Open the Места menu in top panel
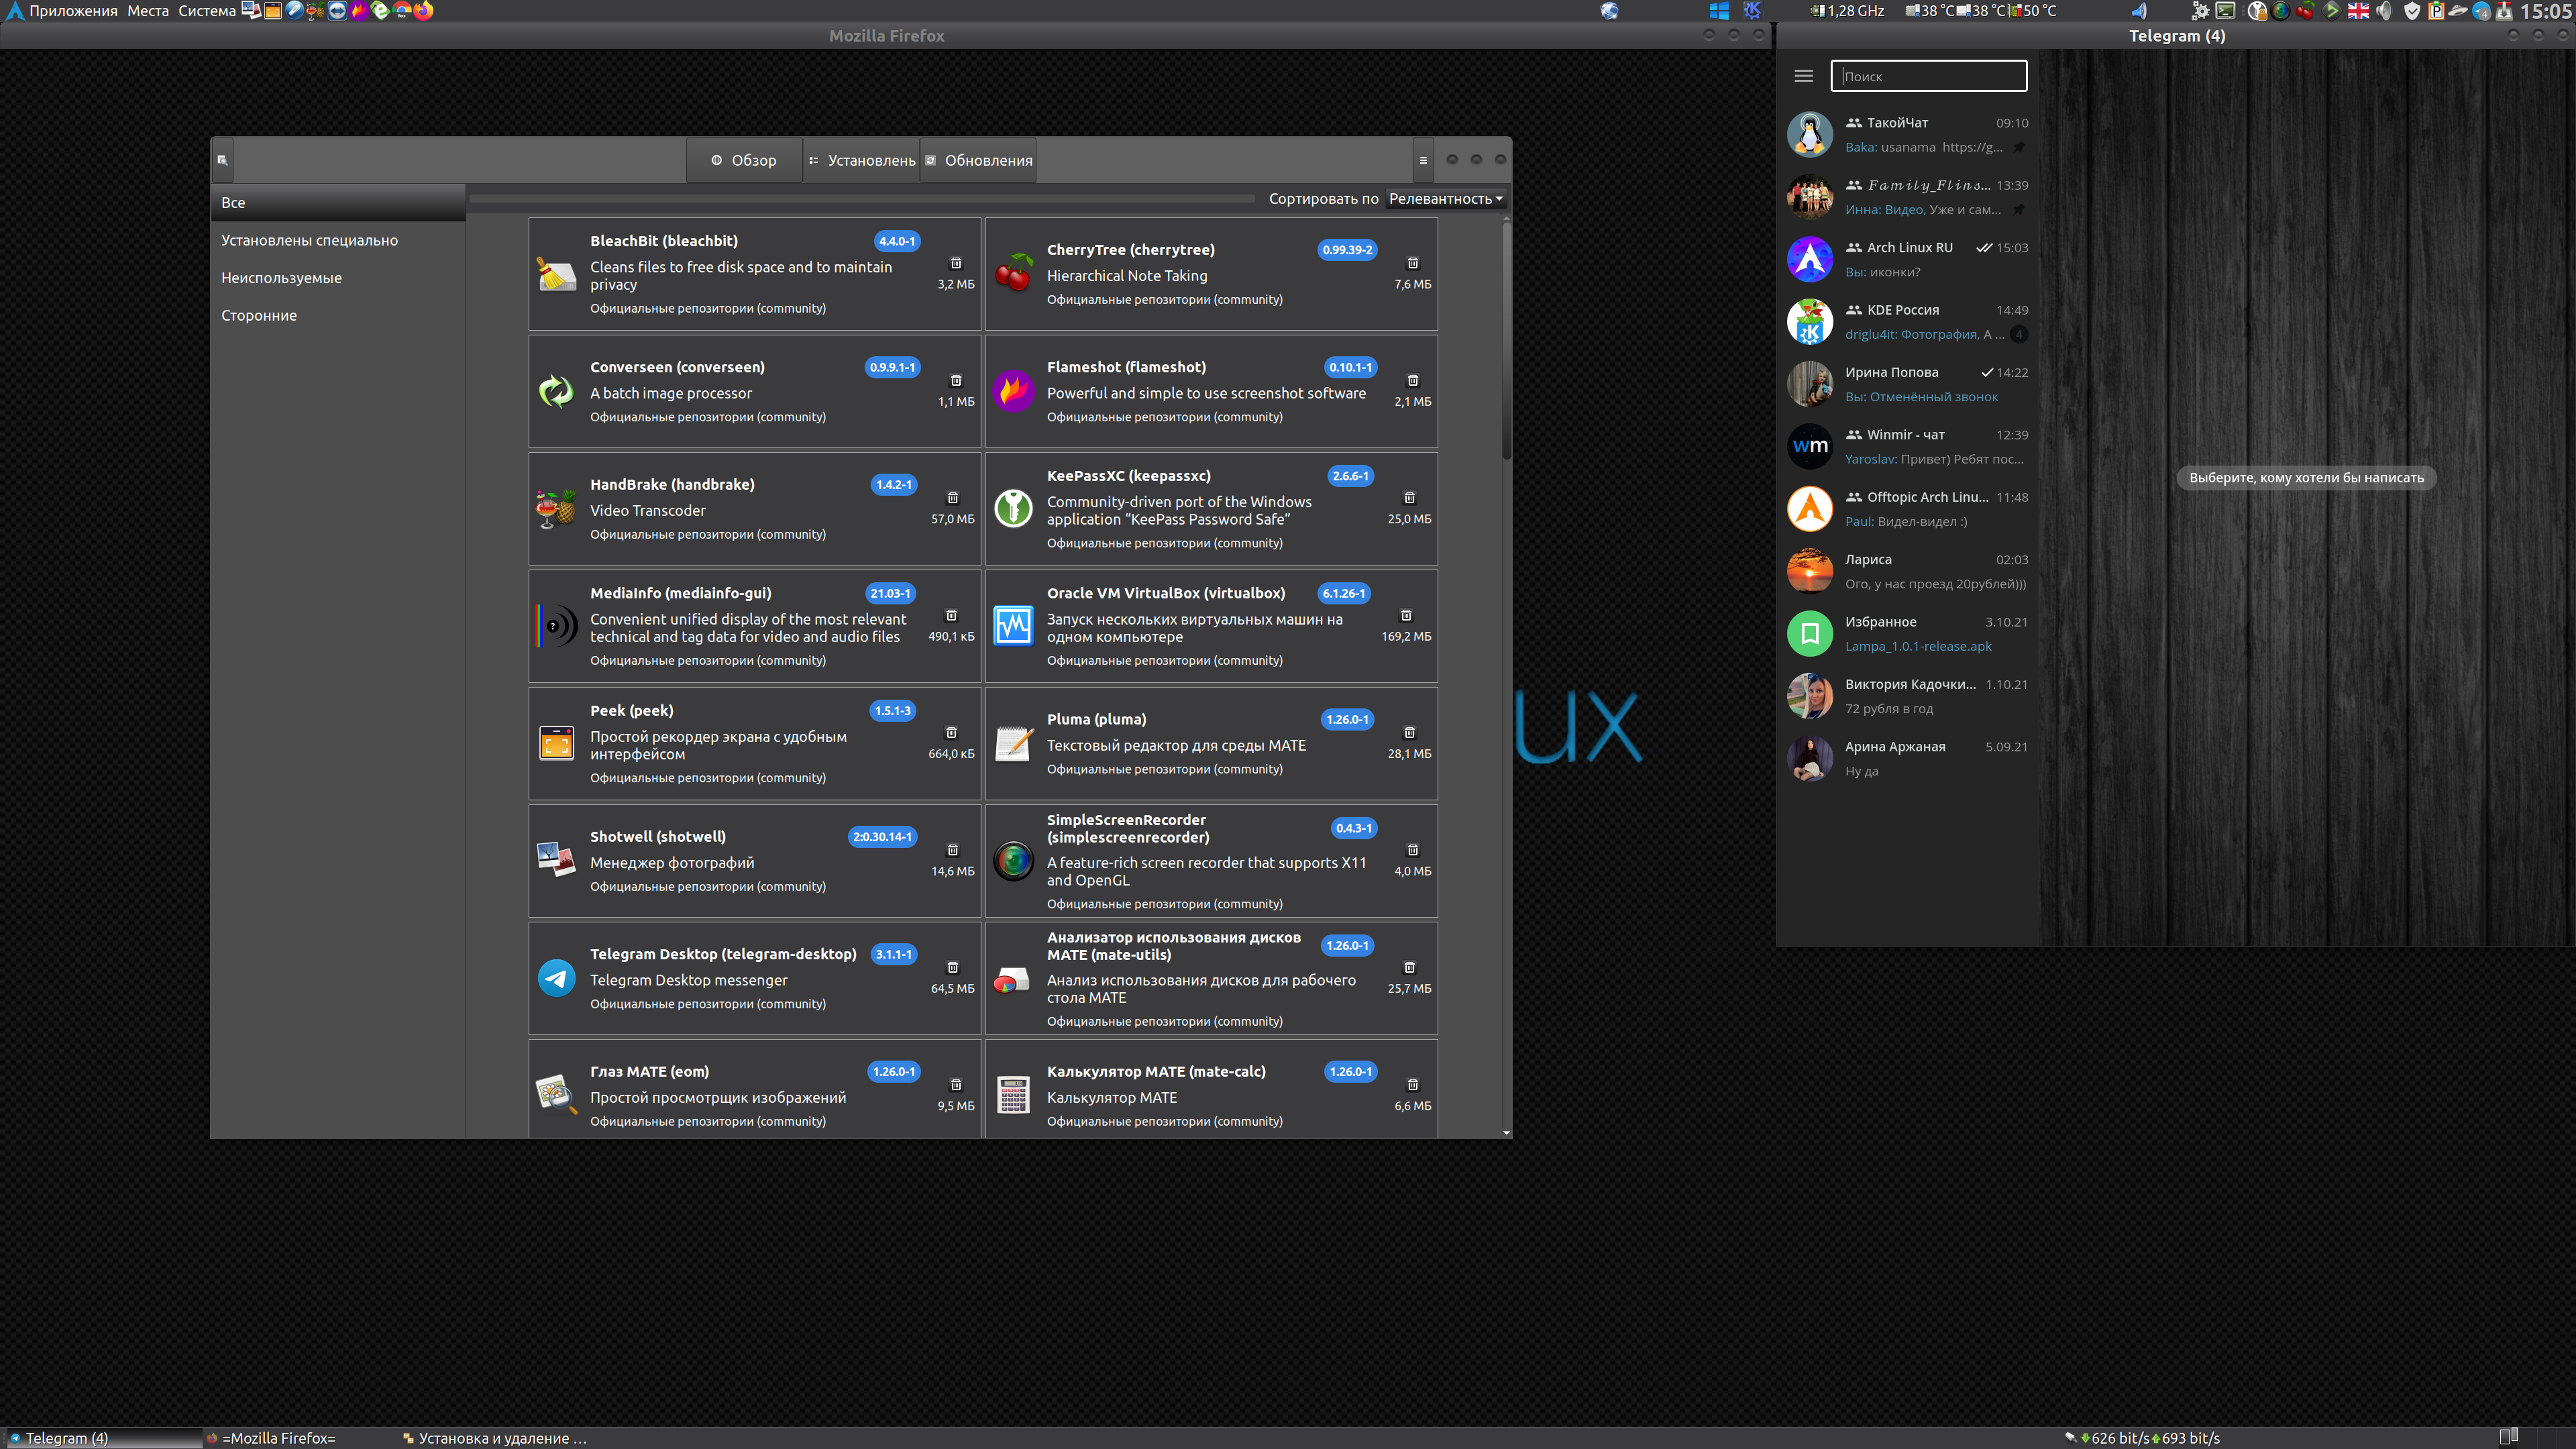The image size is (2576, 1449). (x=148, y=11)
